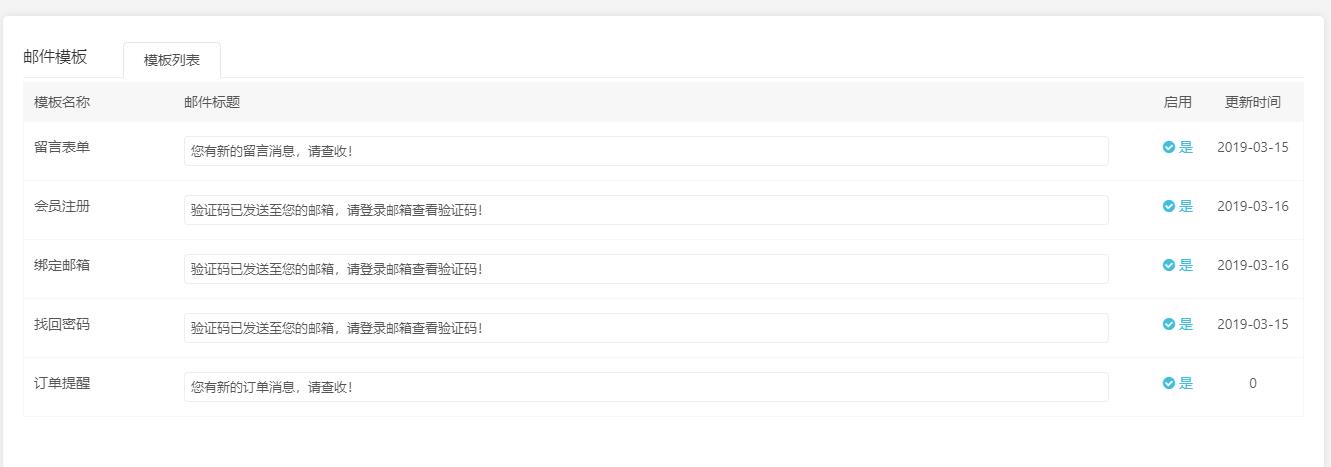Click the checkmark icon in 会员注册 row
1331x467 pixels.
(1168, 206)
